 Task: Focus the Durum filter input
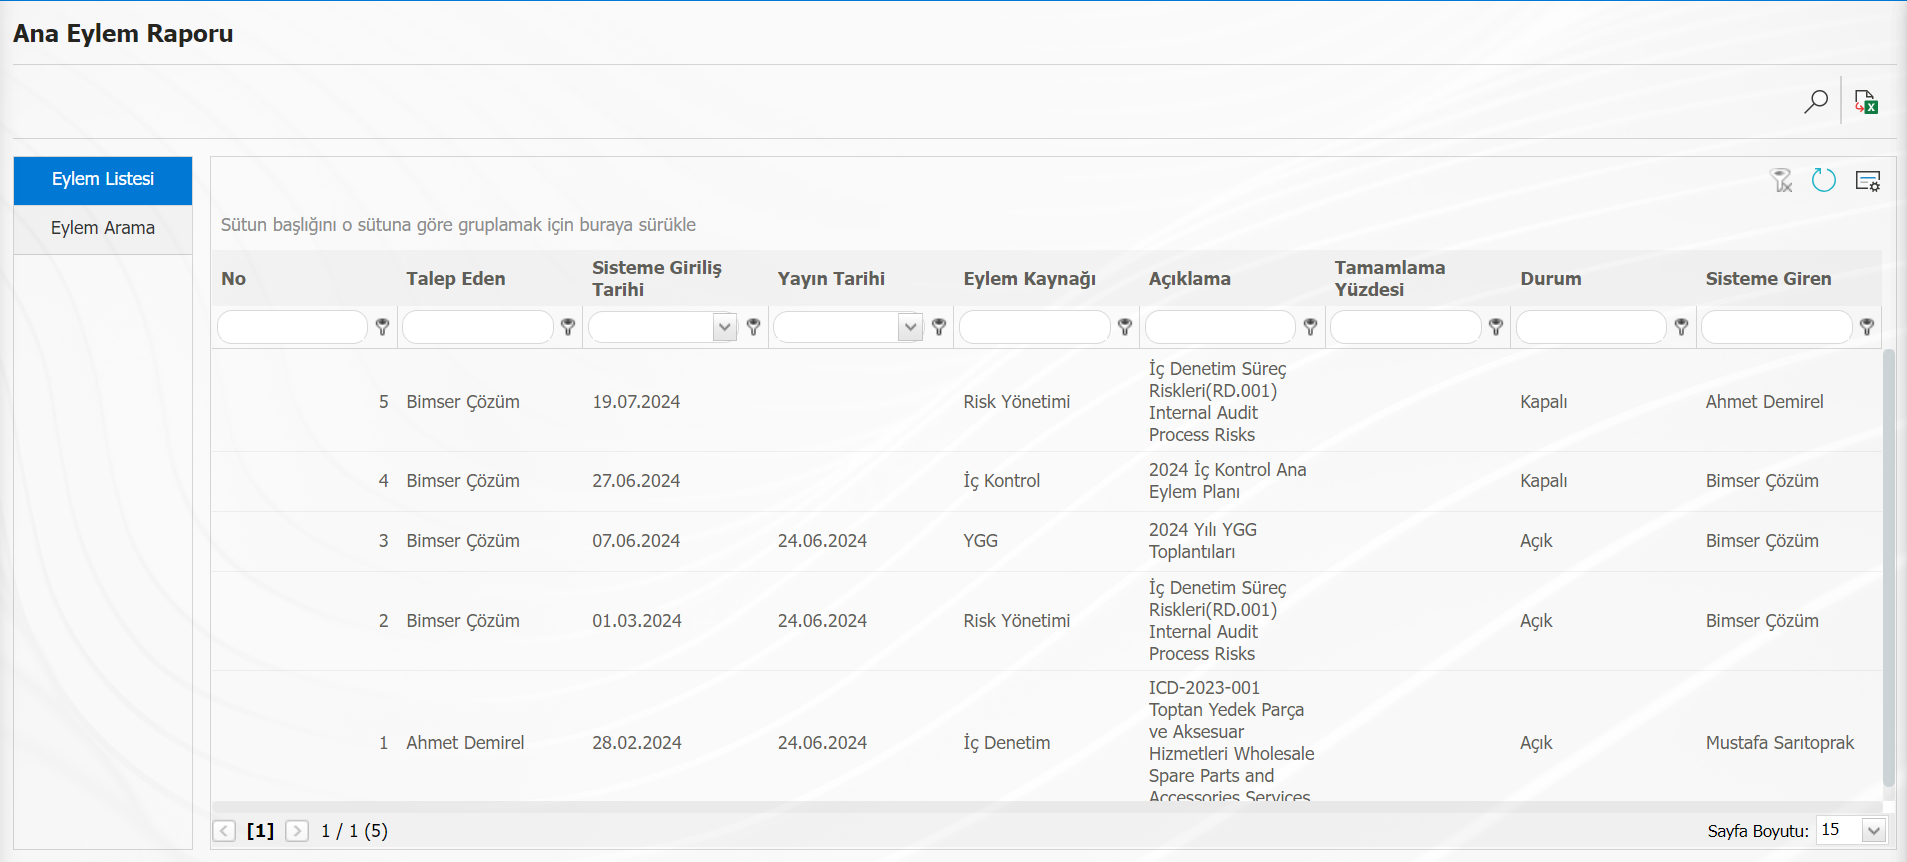point(1591,327)
